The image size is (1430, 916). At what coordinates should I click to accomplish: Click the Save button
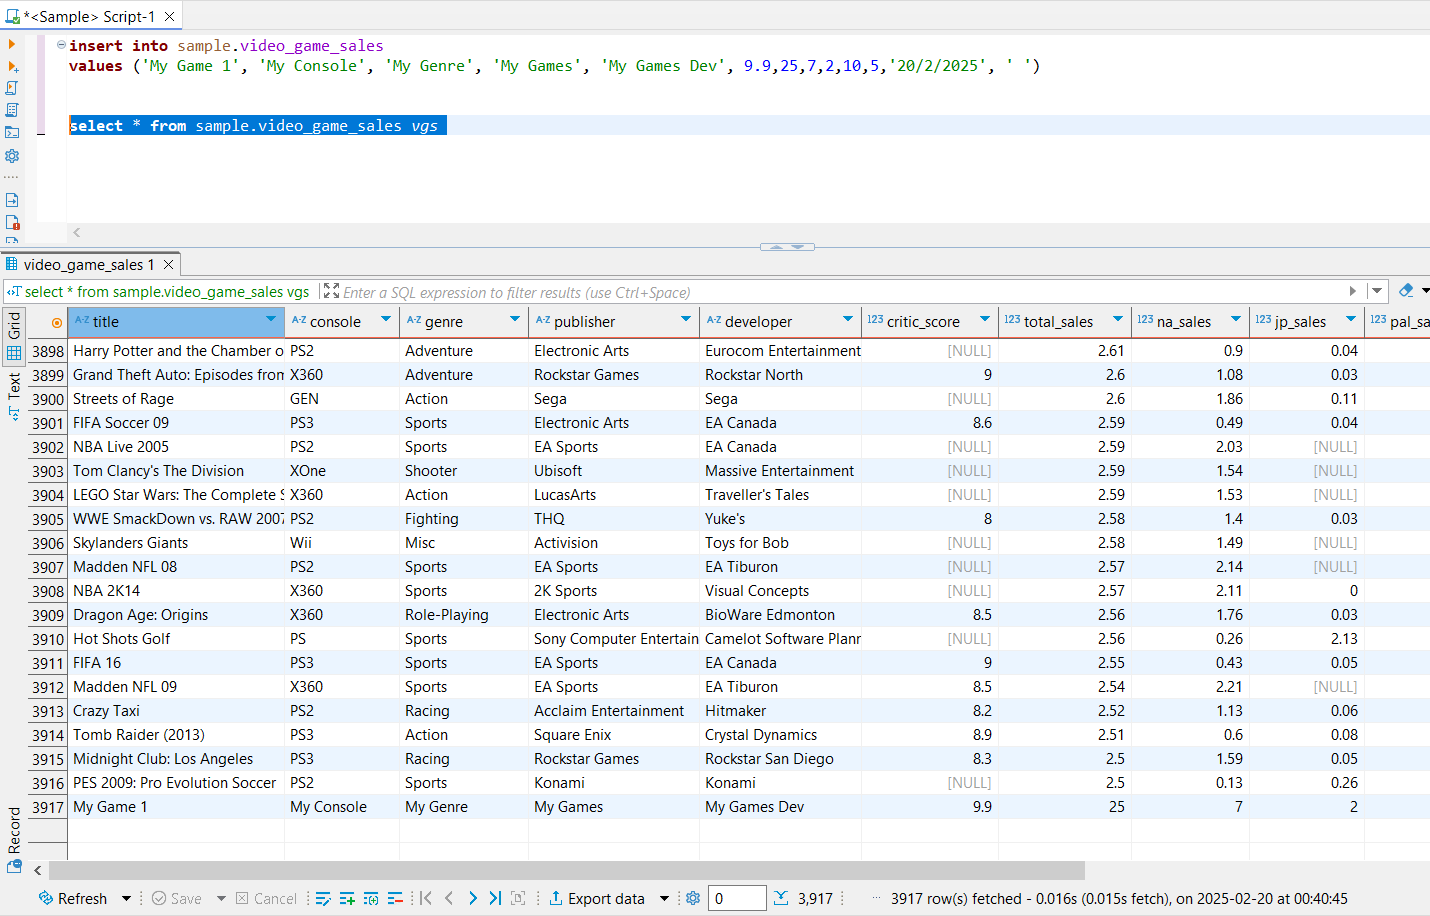176,898
